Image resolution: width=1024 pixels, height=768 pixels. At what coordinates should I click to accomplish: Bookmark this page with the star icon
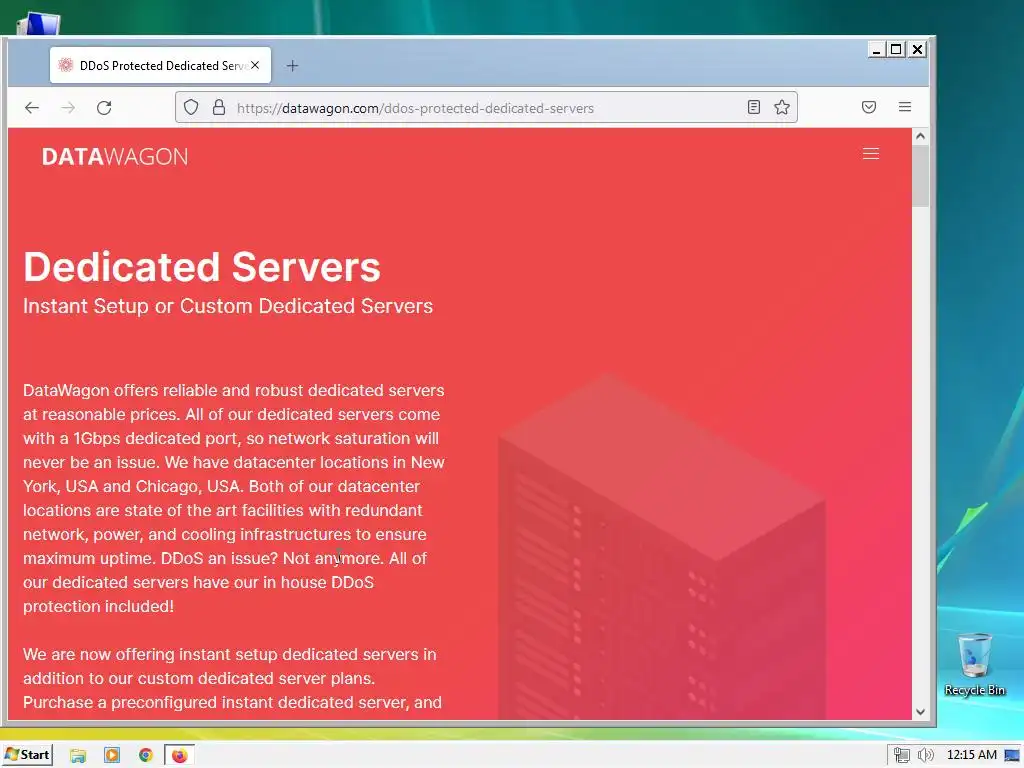(x=782, y=107)
